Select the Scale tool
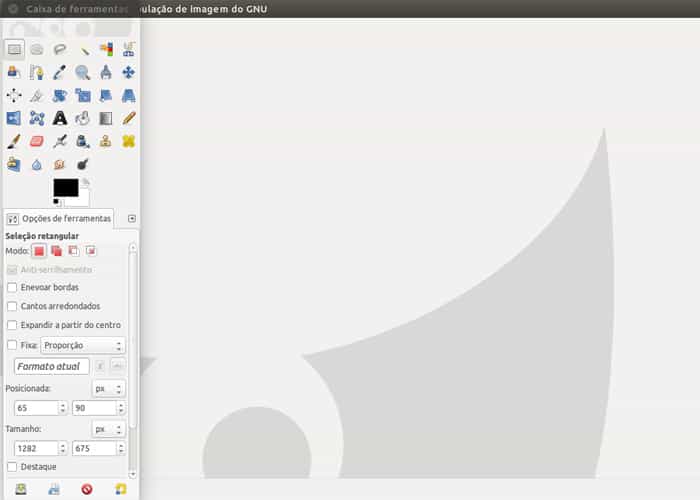The width and height of the screenshot is (700, 500). [83, 95]
